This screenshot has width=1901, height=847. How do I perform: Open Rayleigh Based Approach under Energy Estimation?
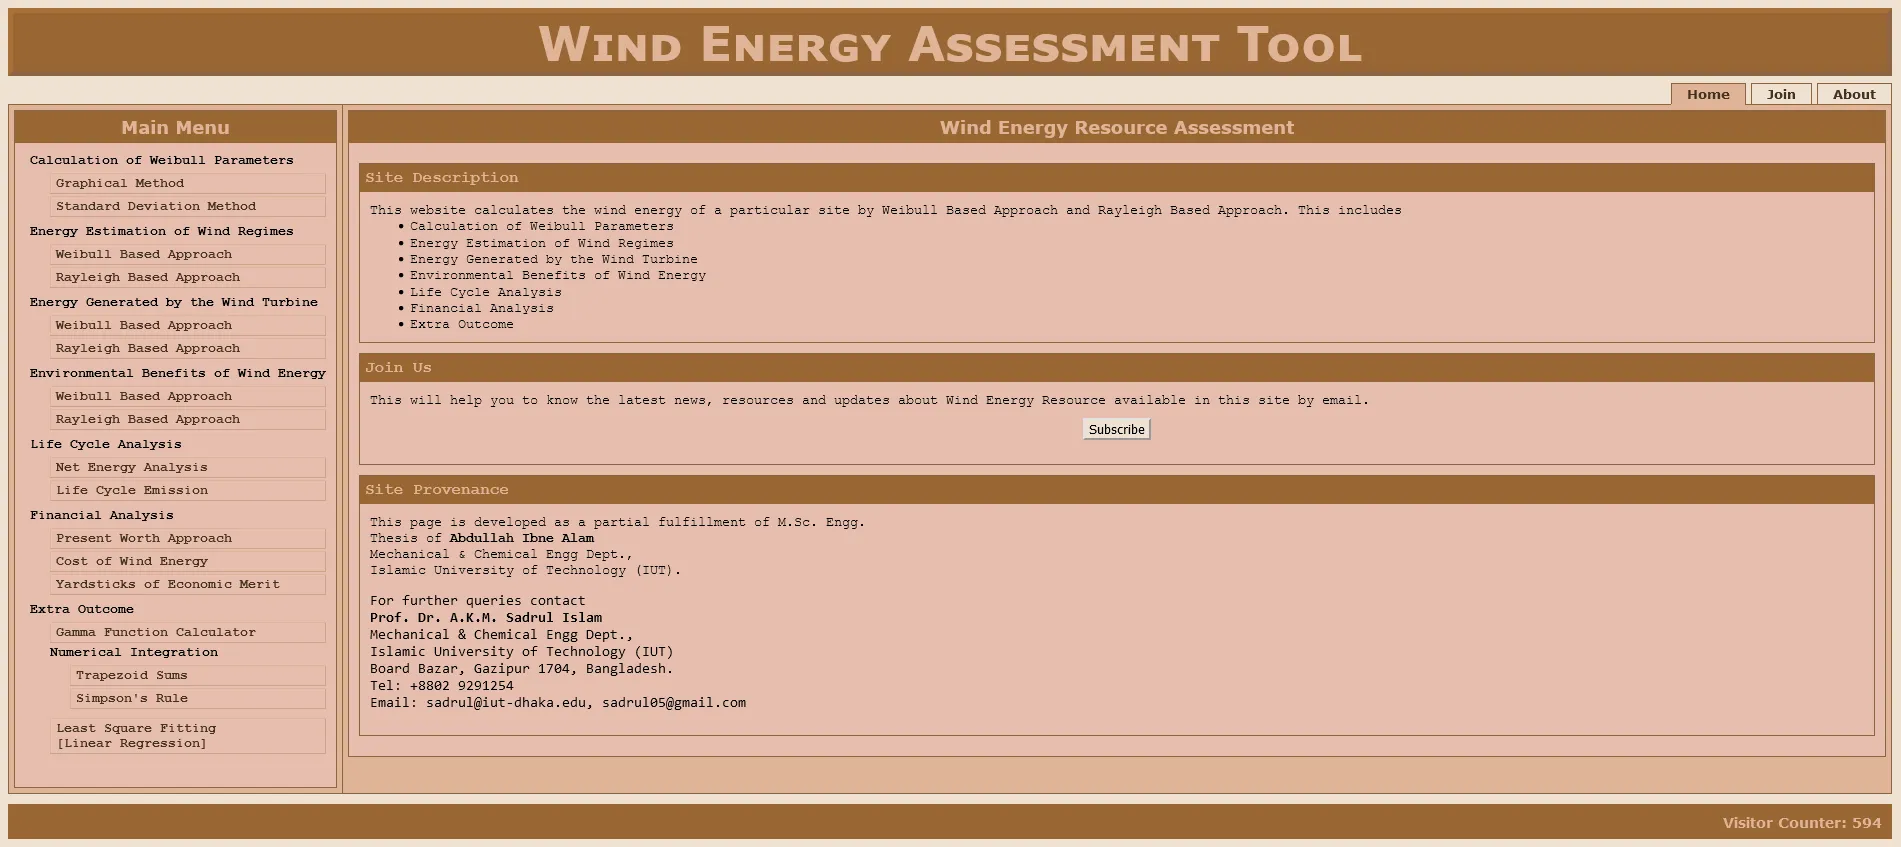click(x=148, y=277)
